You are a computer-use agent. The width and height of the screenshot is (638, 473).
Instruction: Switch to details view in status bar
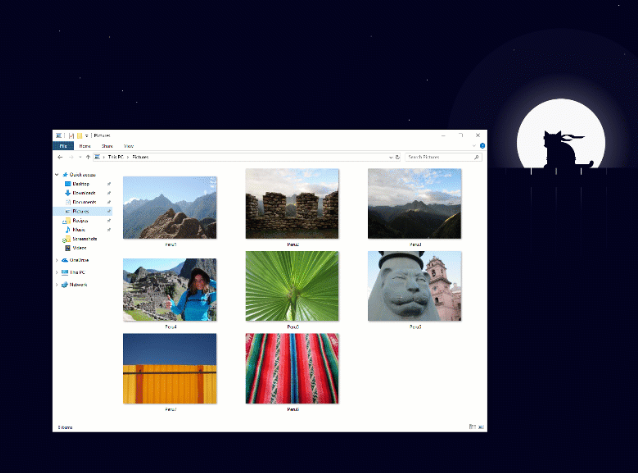(x=472, y=427)
